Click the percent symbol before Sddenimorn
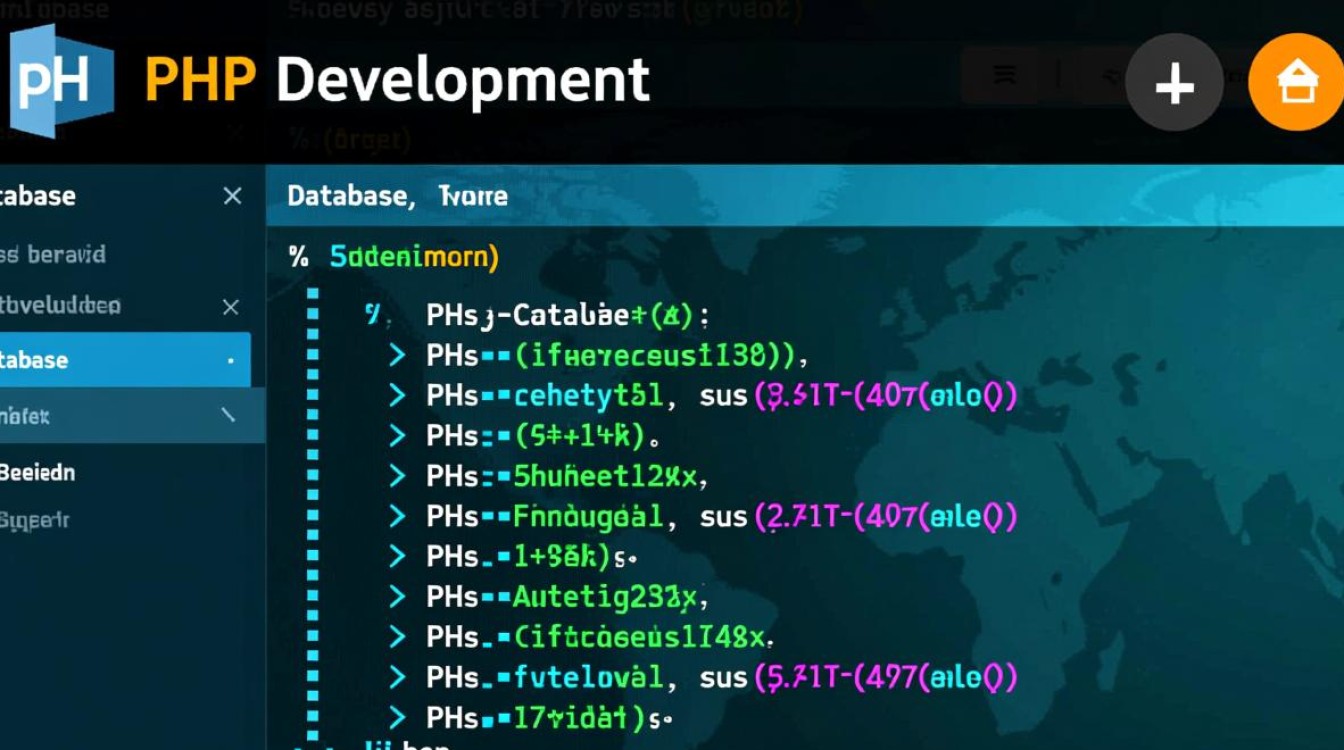Viewport: 1344px width, 750px height. (x=298, y=257)
